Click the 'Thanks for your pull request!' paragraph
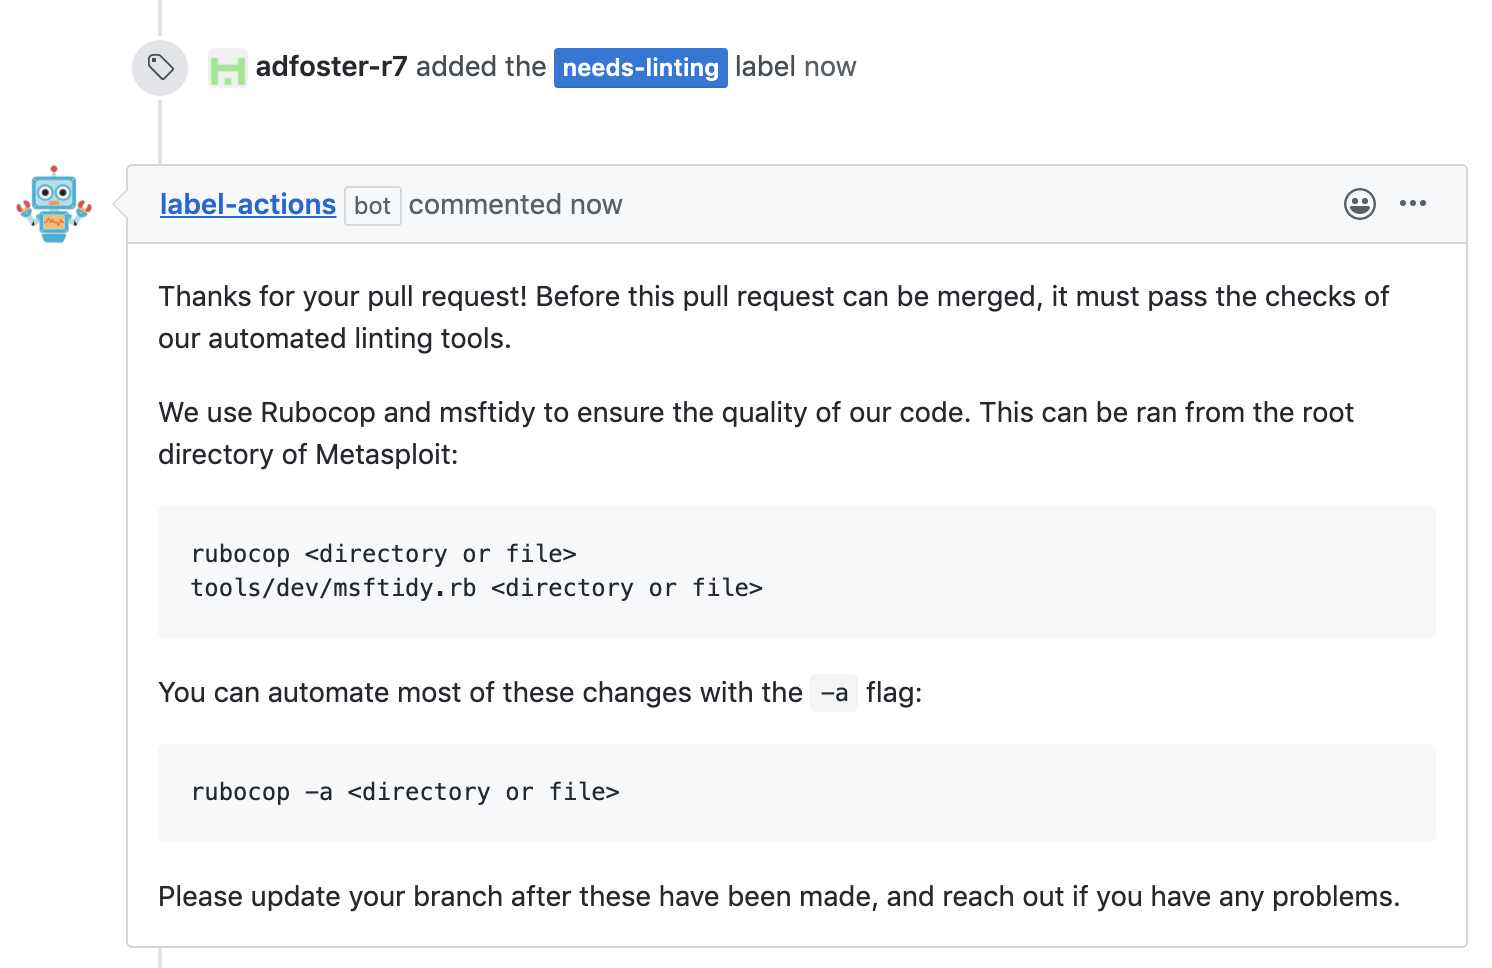 tap(773, 317)
